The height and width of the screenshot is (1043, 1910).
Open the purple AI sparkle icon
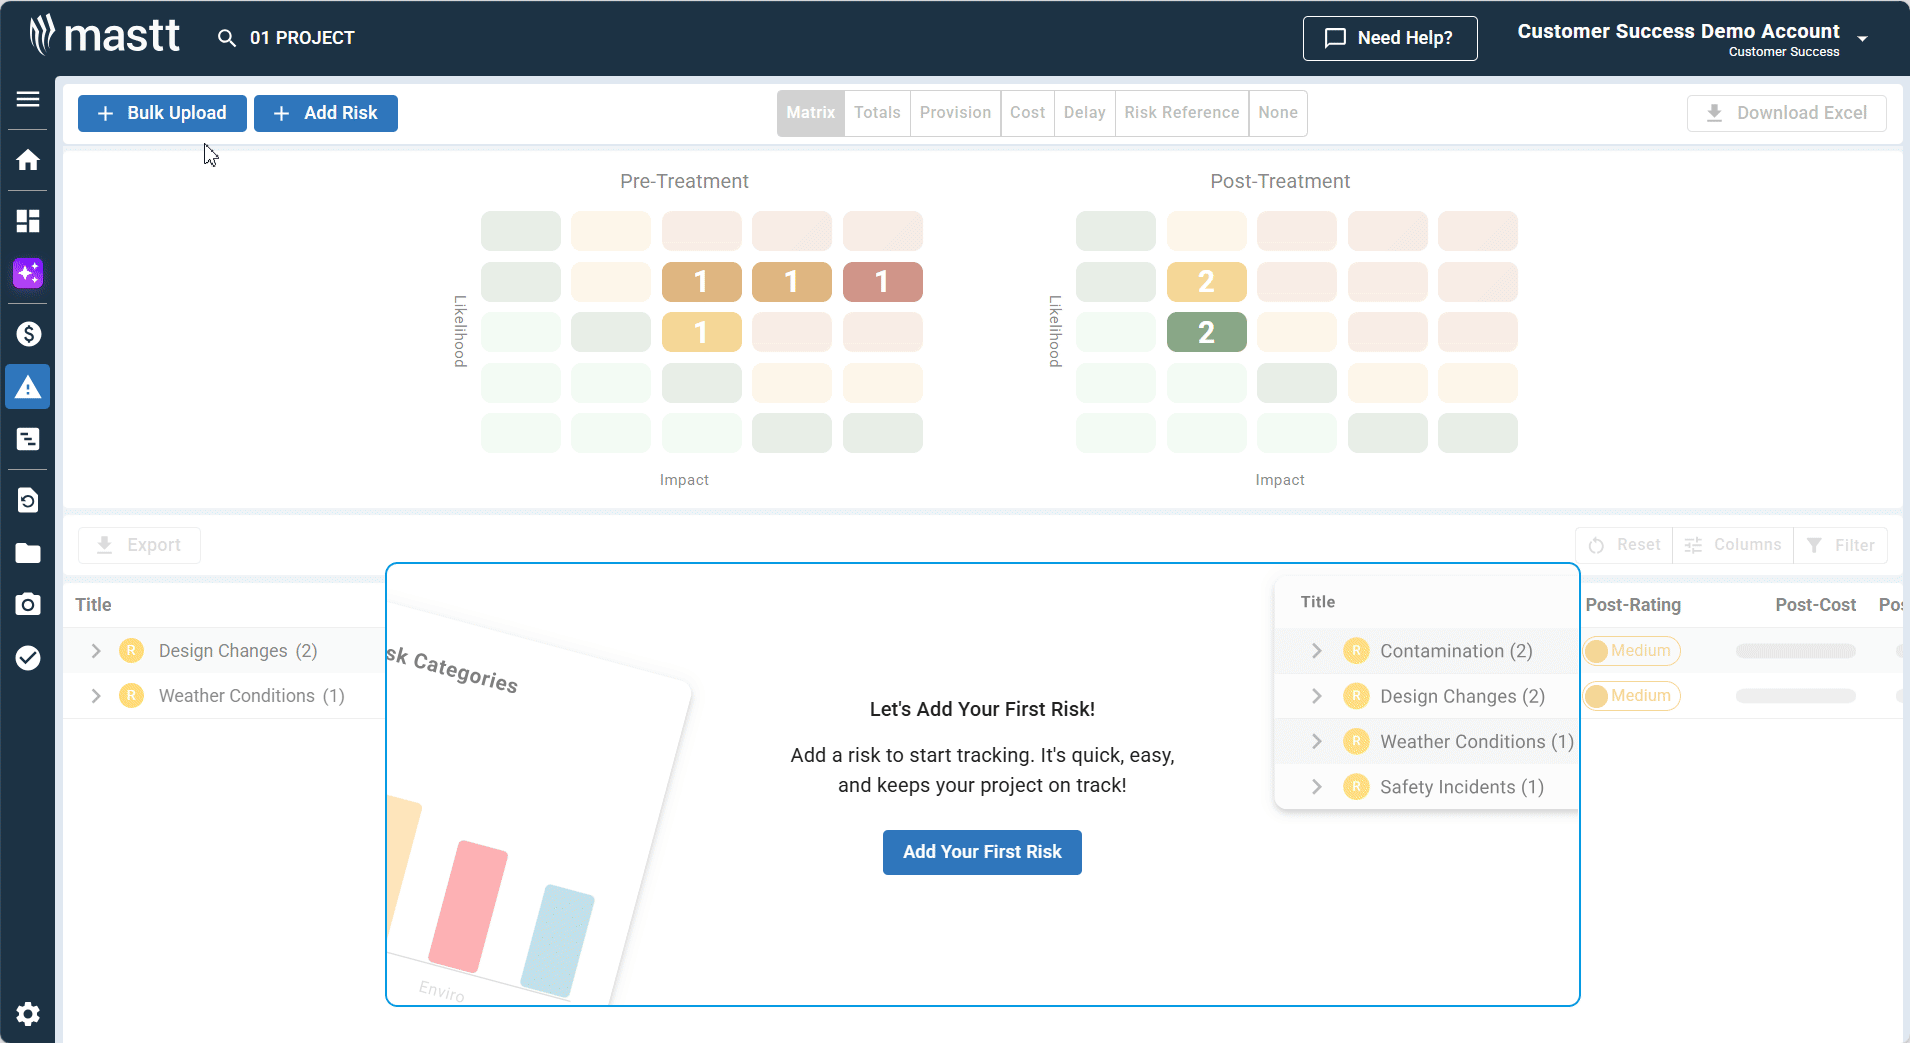coord(28,273)
